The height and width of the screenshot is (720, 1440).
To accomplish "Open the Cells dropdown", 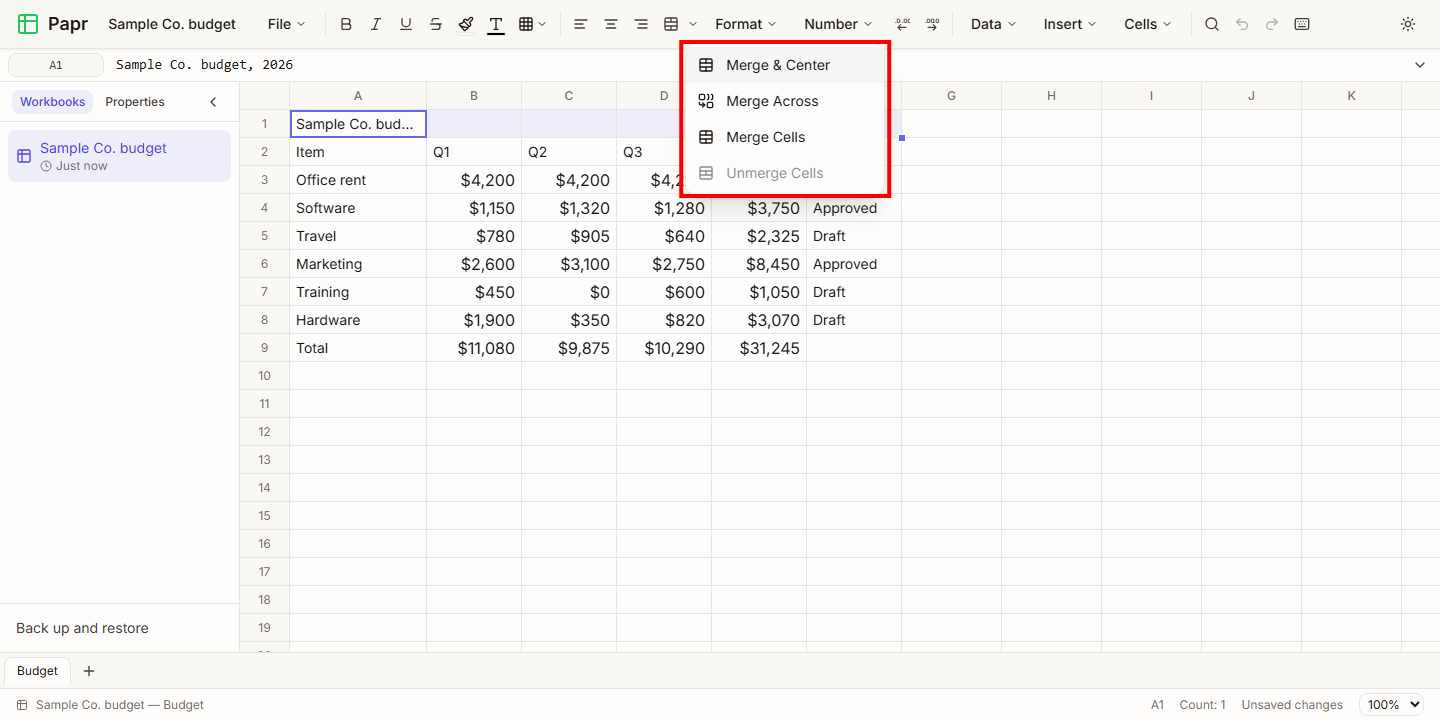I will click(x=1148, y=24).
